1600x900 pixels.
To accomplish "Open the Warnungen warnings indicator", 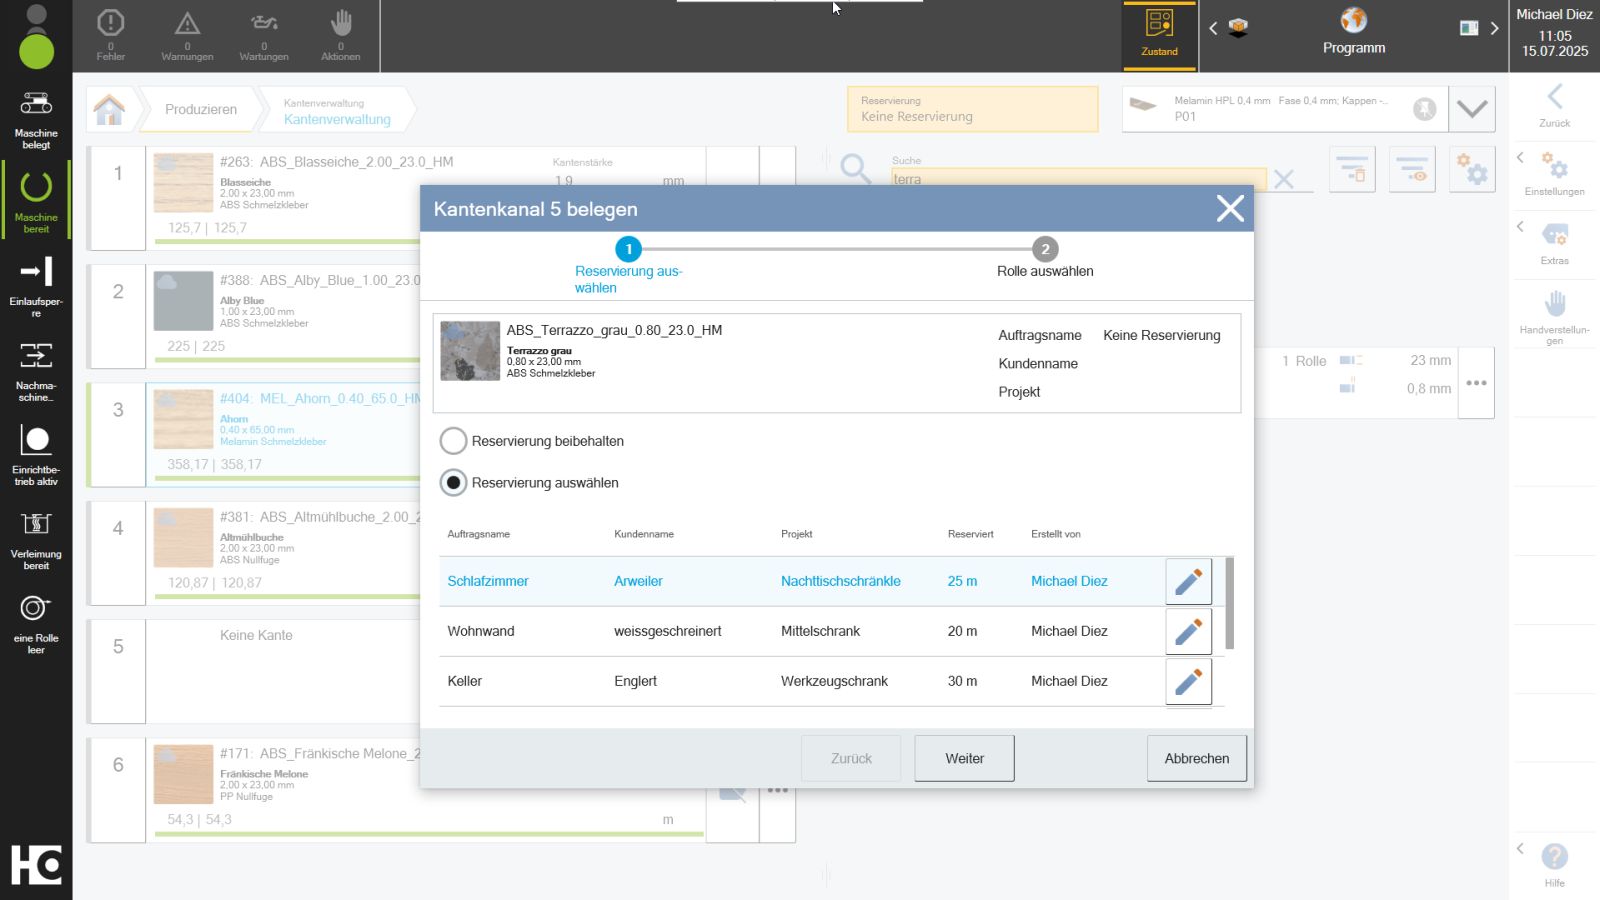I will click(x=187, y=36).
